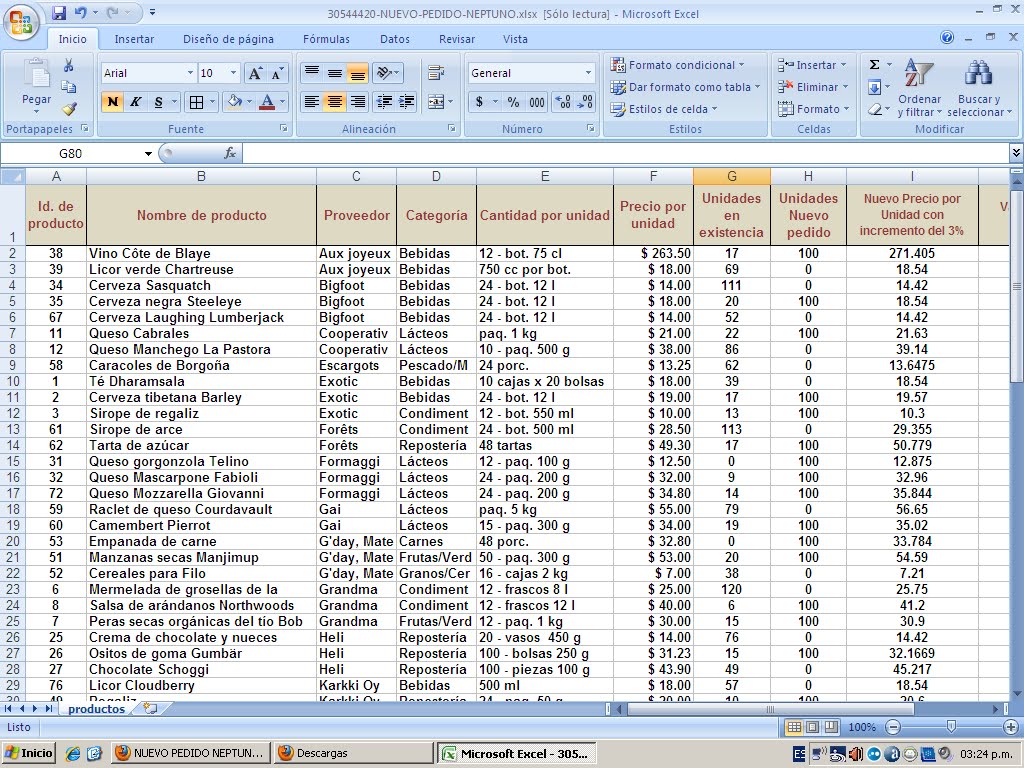
Task: Open Windows Inicio start button
Action: [x=28, y=753]
